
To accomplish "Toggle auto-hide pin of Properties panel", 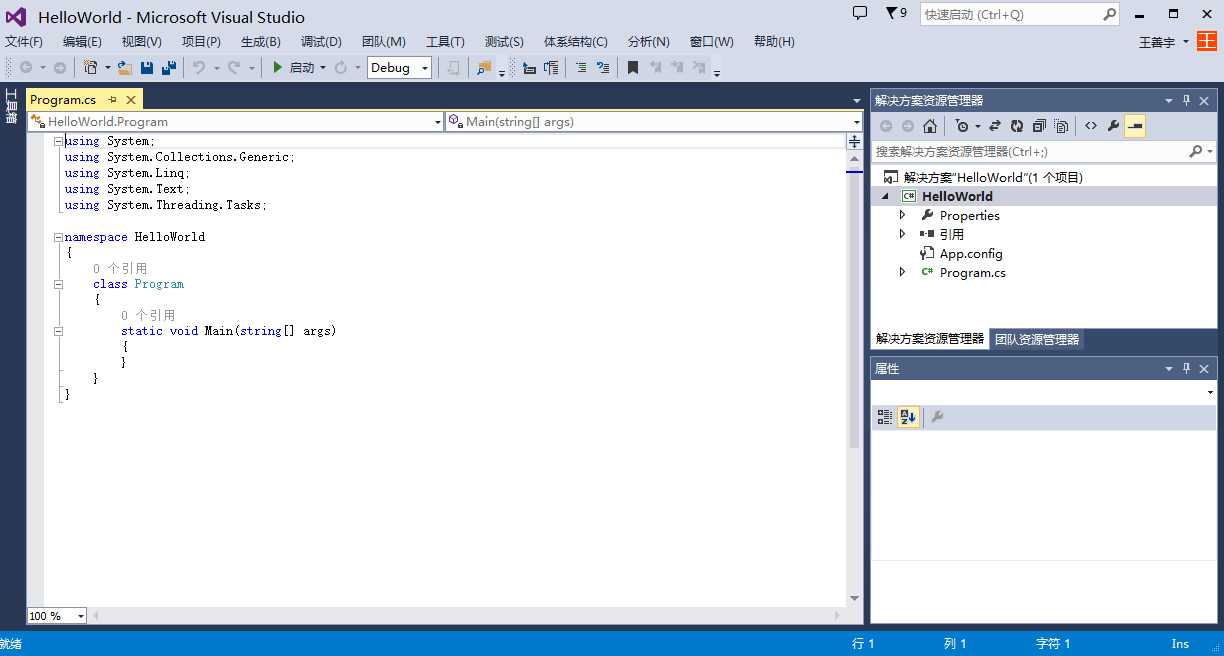I will click(1187, 369).
